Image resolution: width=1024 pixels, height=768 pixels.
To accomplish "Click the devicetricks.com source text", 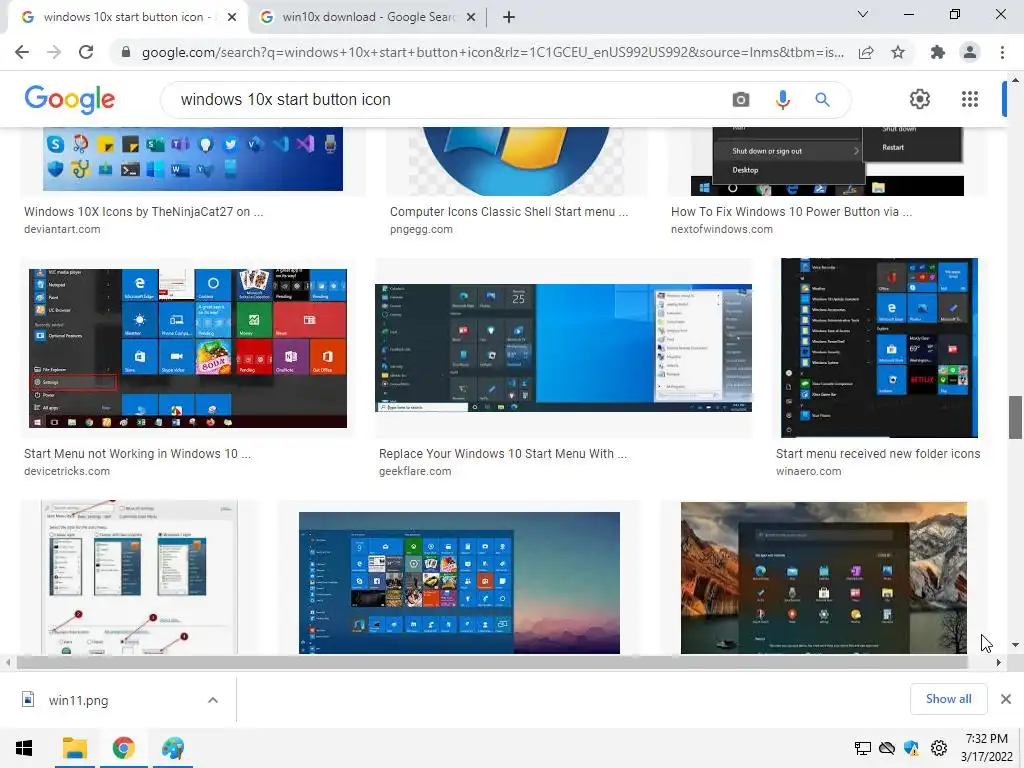I will [67, 471].
